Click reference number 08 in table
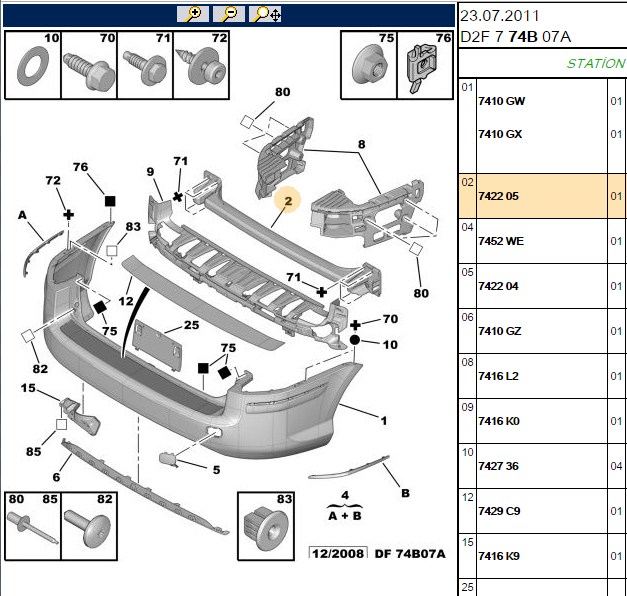627x596 pixels. pos(467,362)
